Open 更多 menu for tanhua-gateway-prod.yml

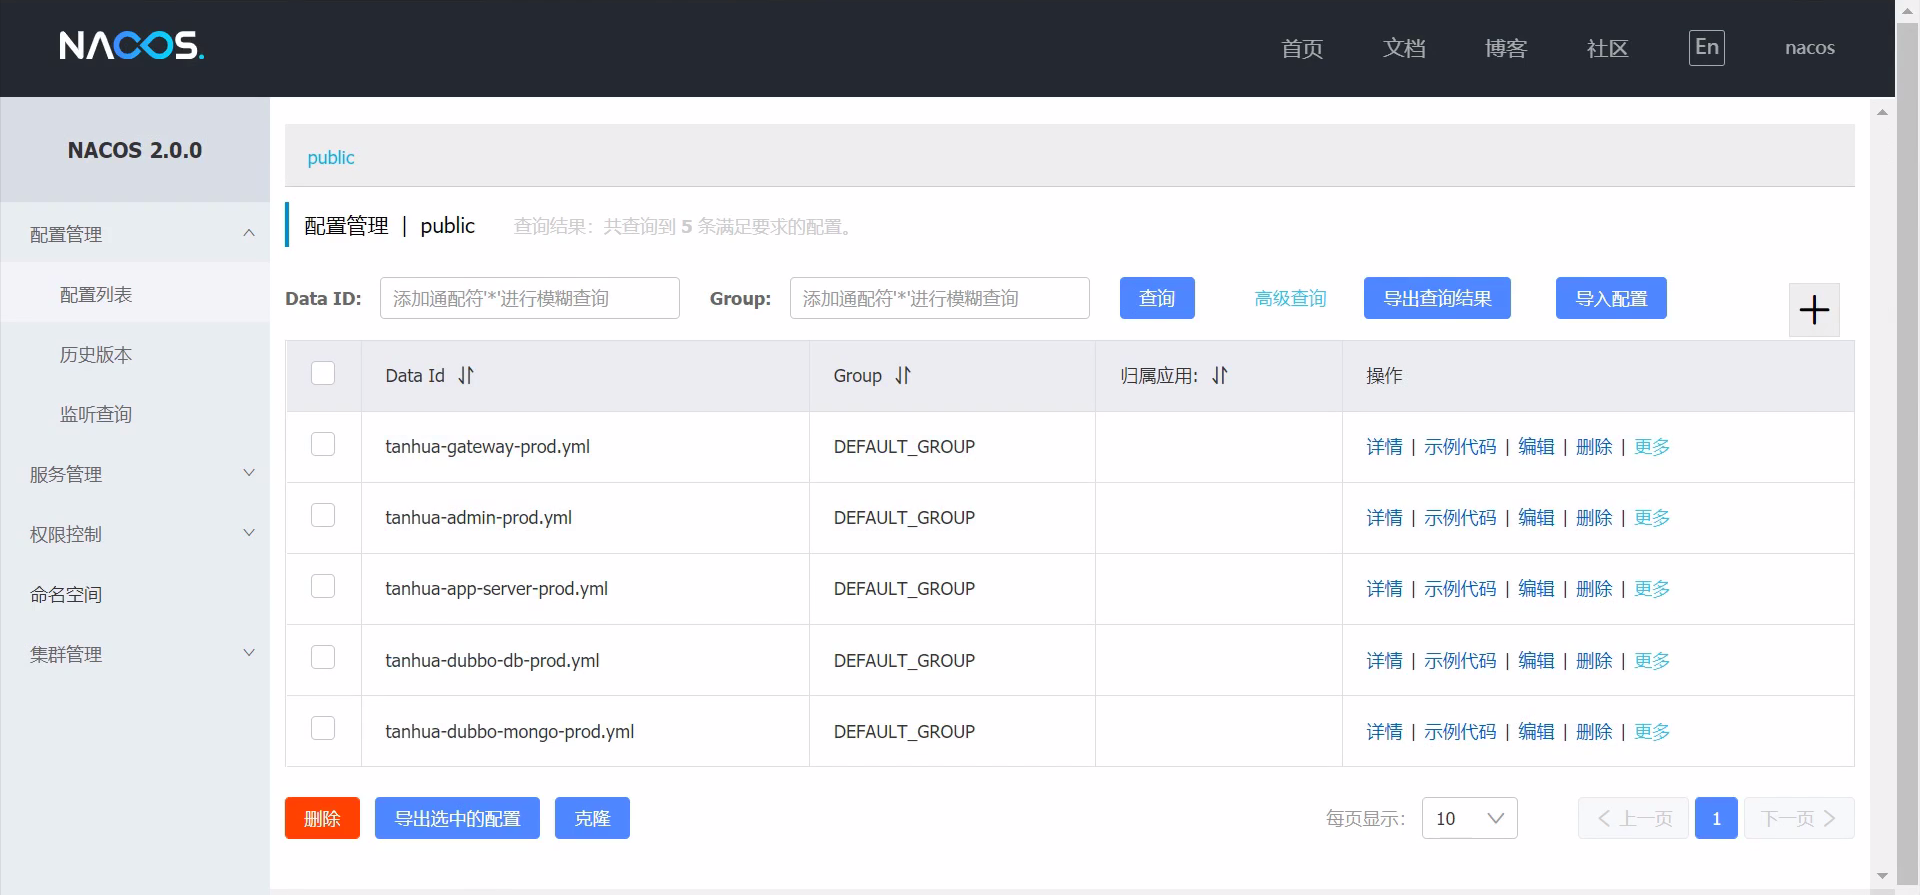1652,447
